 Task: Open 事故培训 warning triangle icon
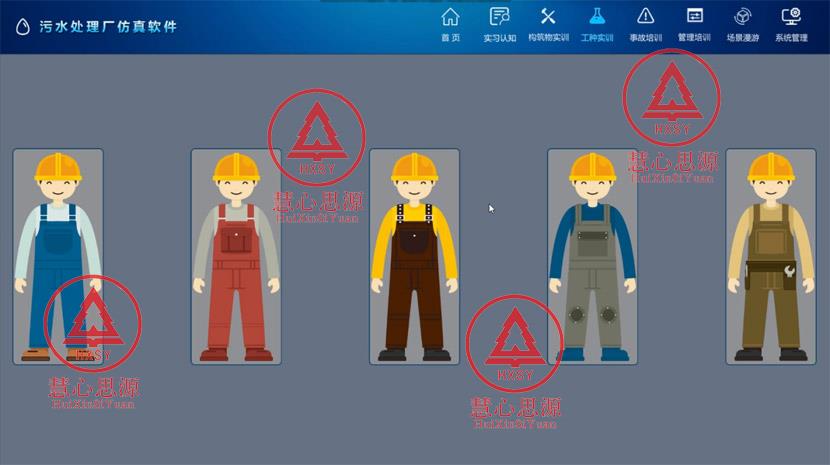click(x=645, y=16)
